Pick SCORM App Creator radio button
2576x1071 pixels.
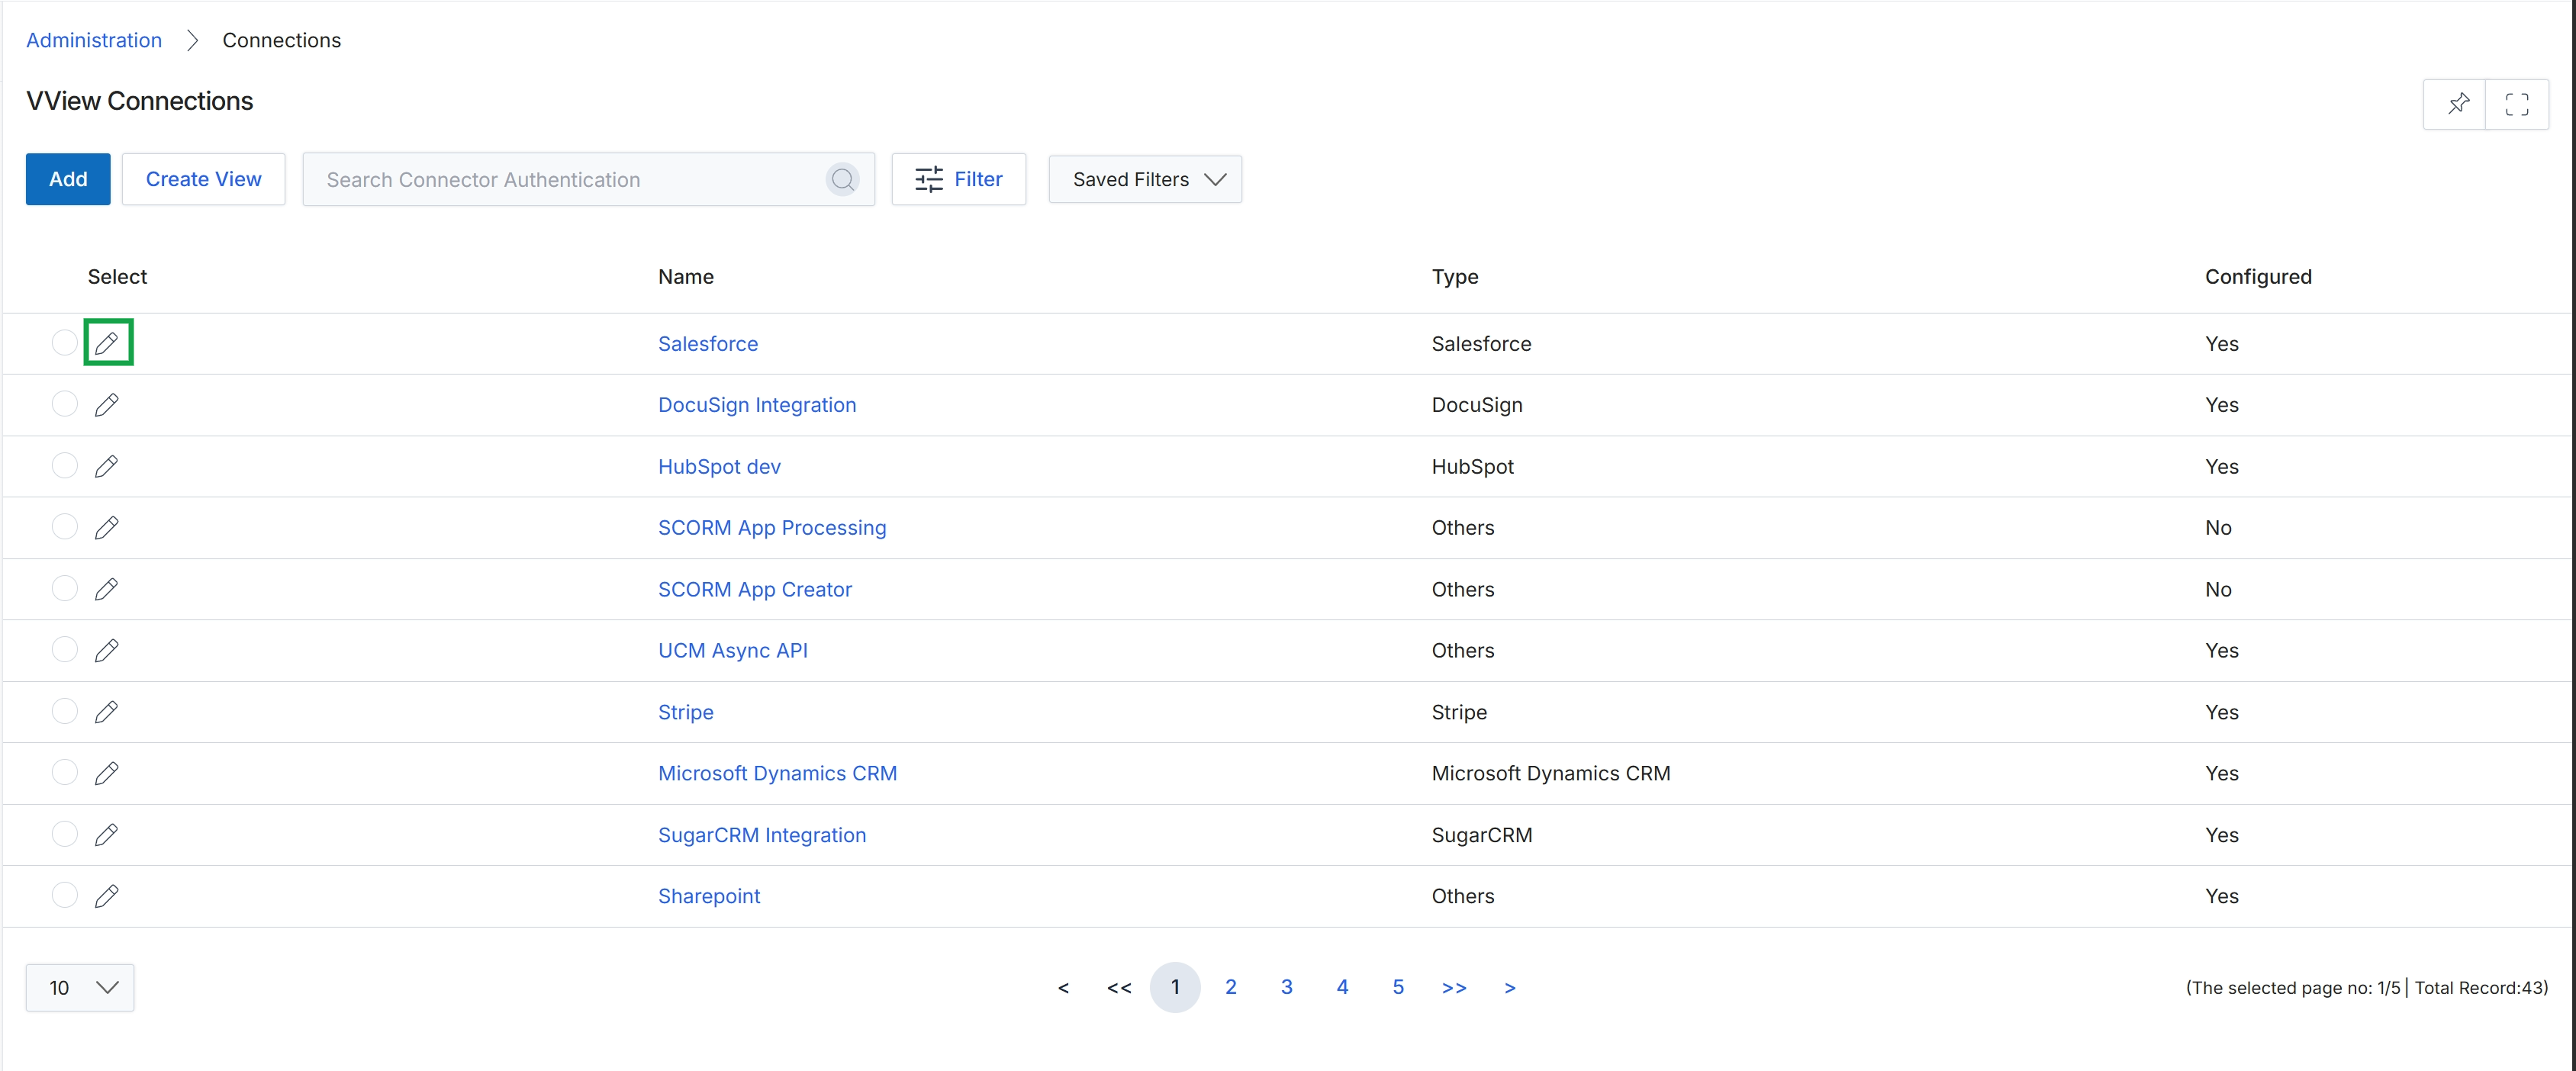[65, 588]
